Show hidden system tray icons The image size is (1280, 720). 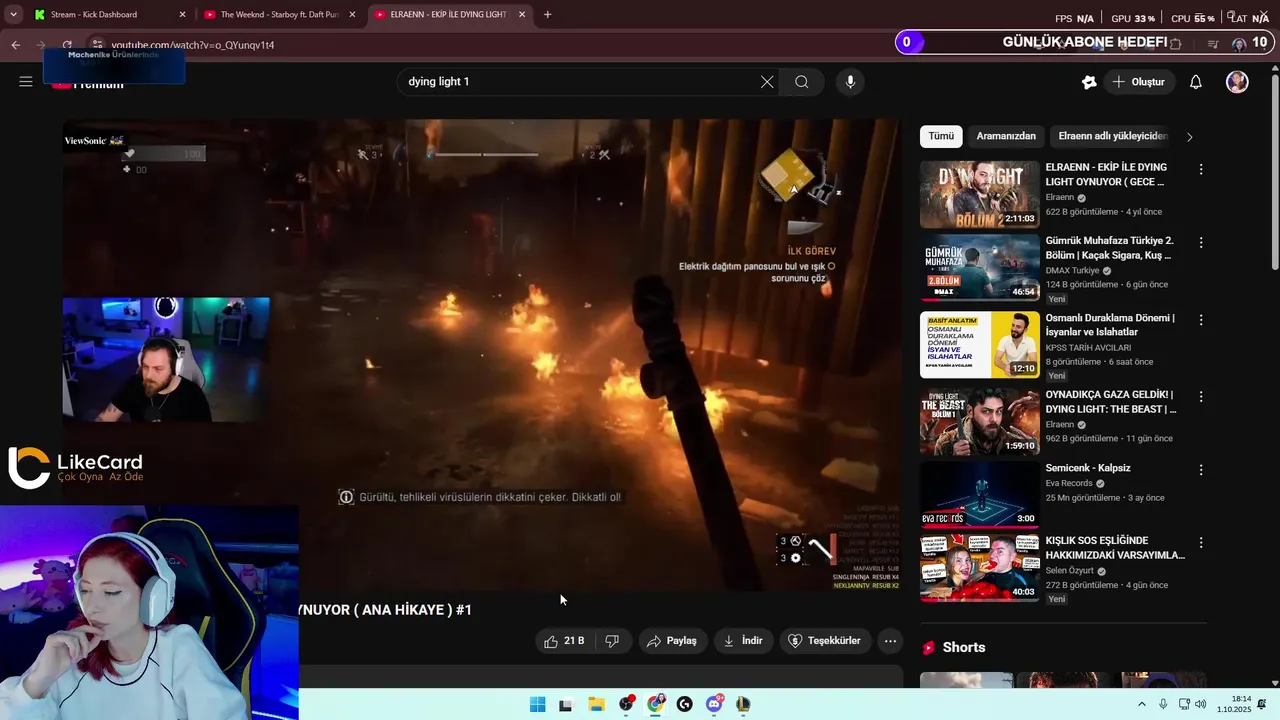(1141, 704)
